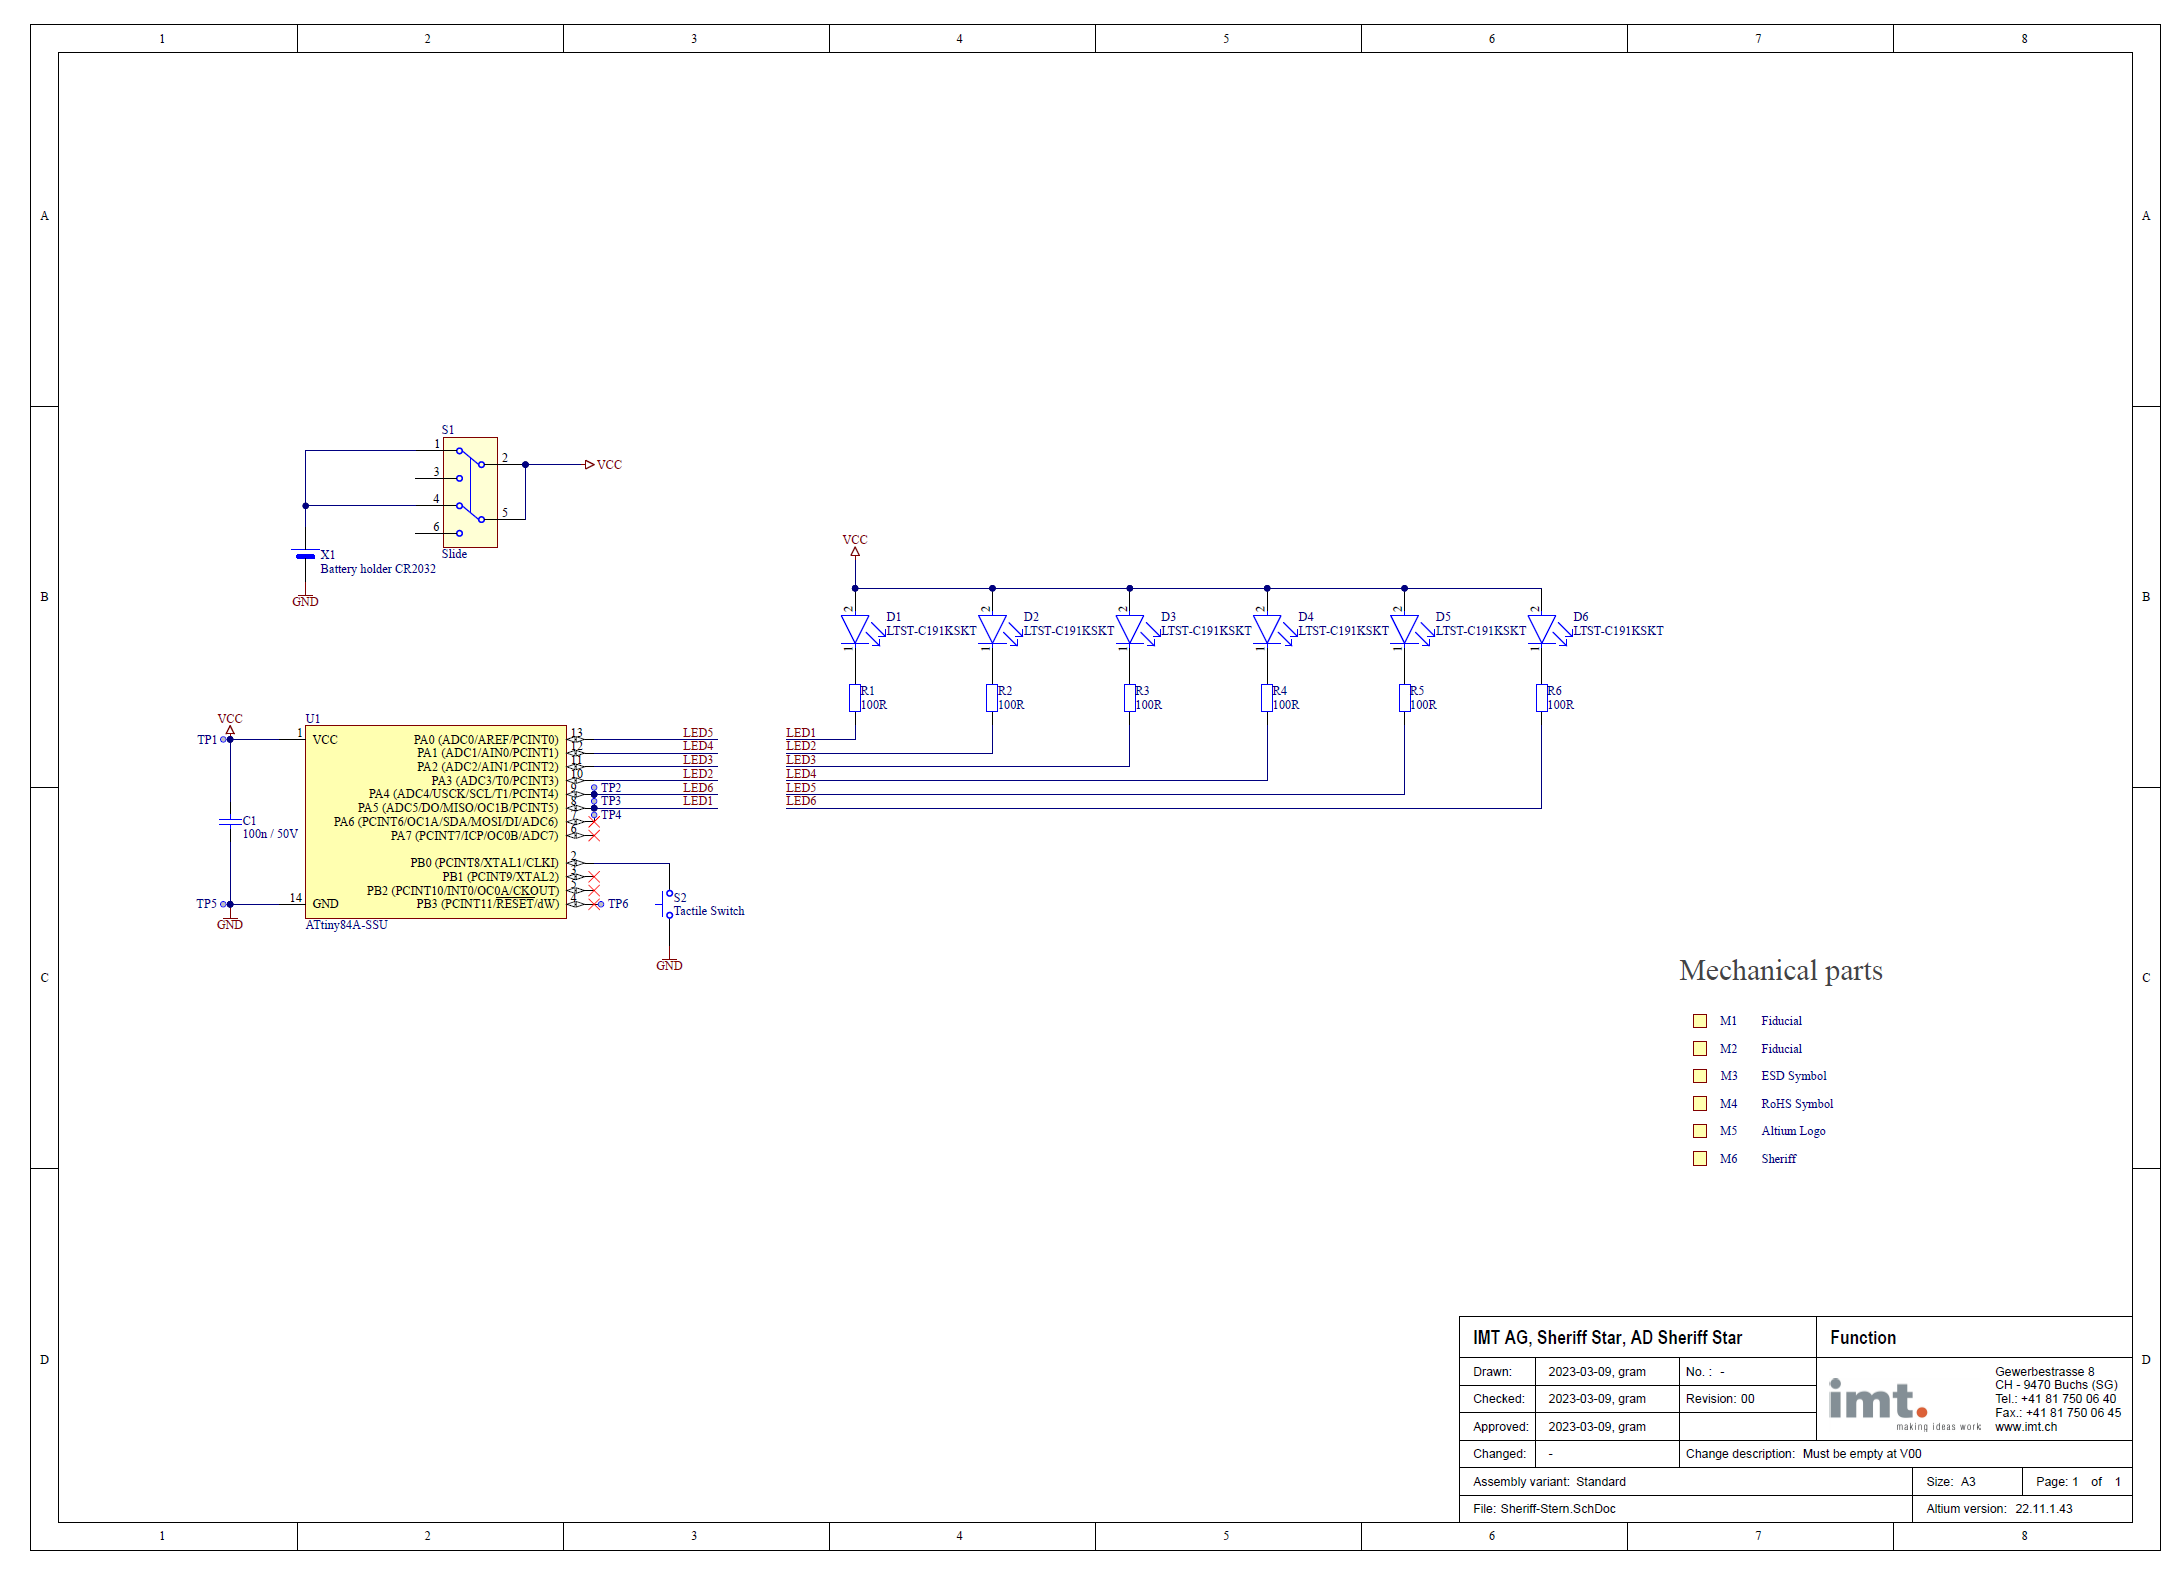Click the 'Tactile Switch' label

tap(709, 911)
